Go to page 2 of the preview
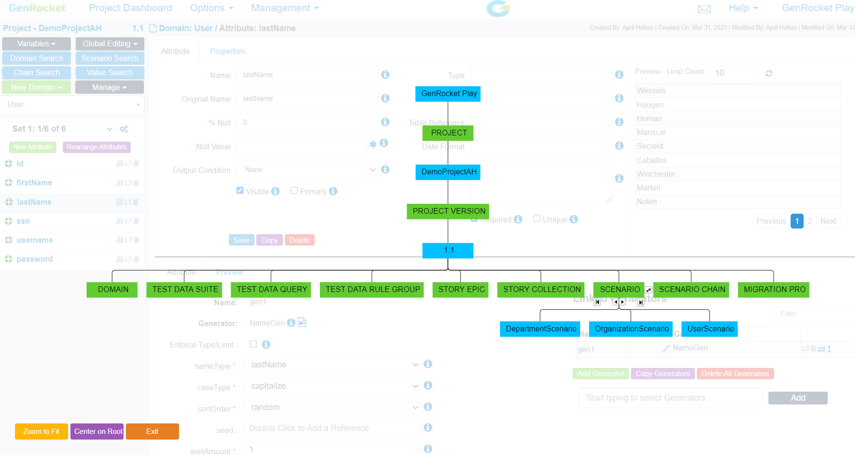The width and height of the screenshot is (855, 455). [810, 221]
